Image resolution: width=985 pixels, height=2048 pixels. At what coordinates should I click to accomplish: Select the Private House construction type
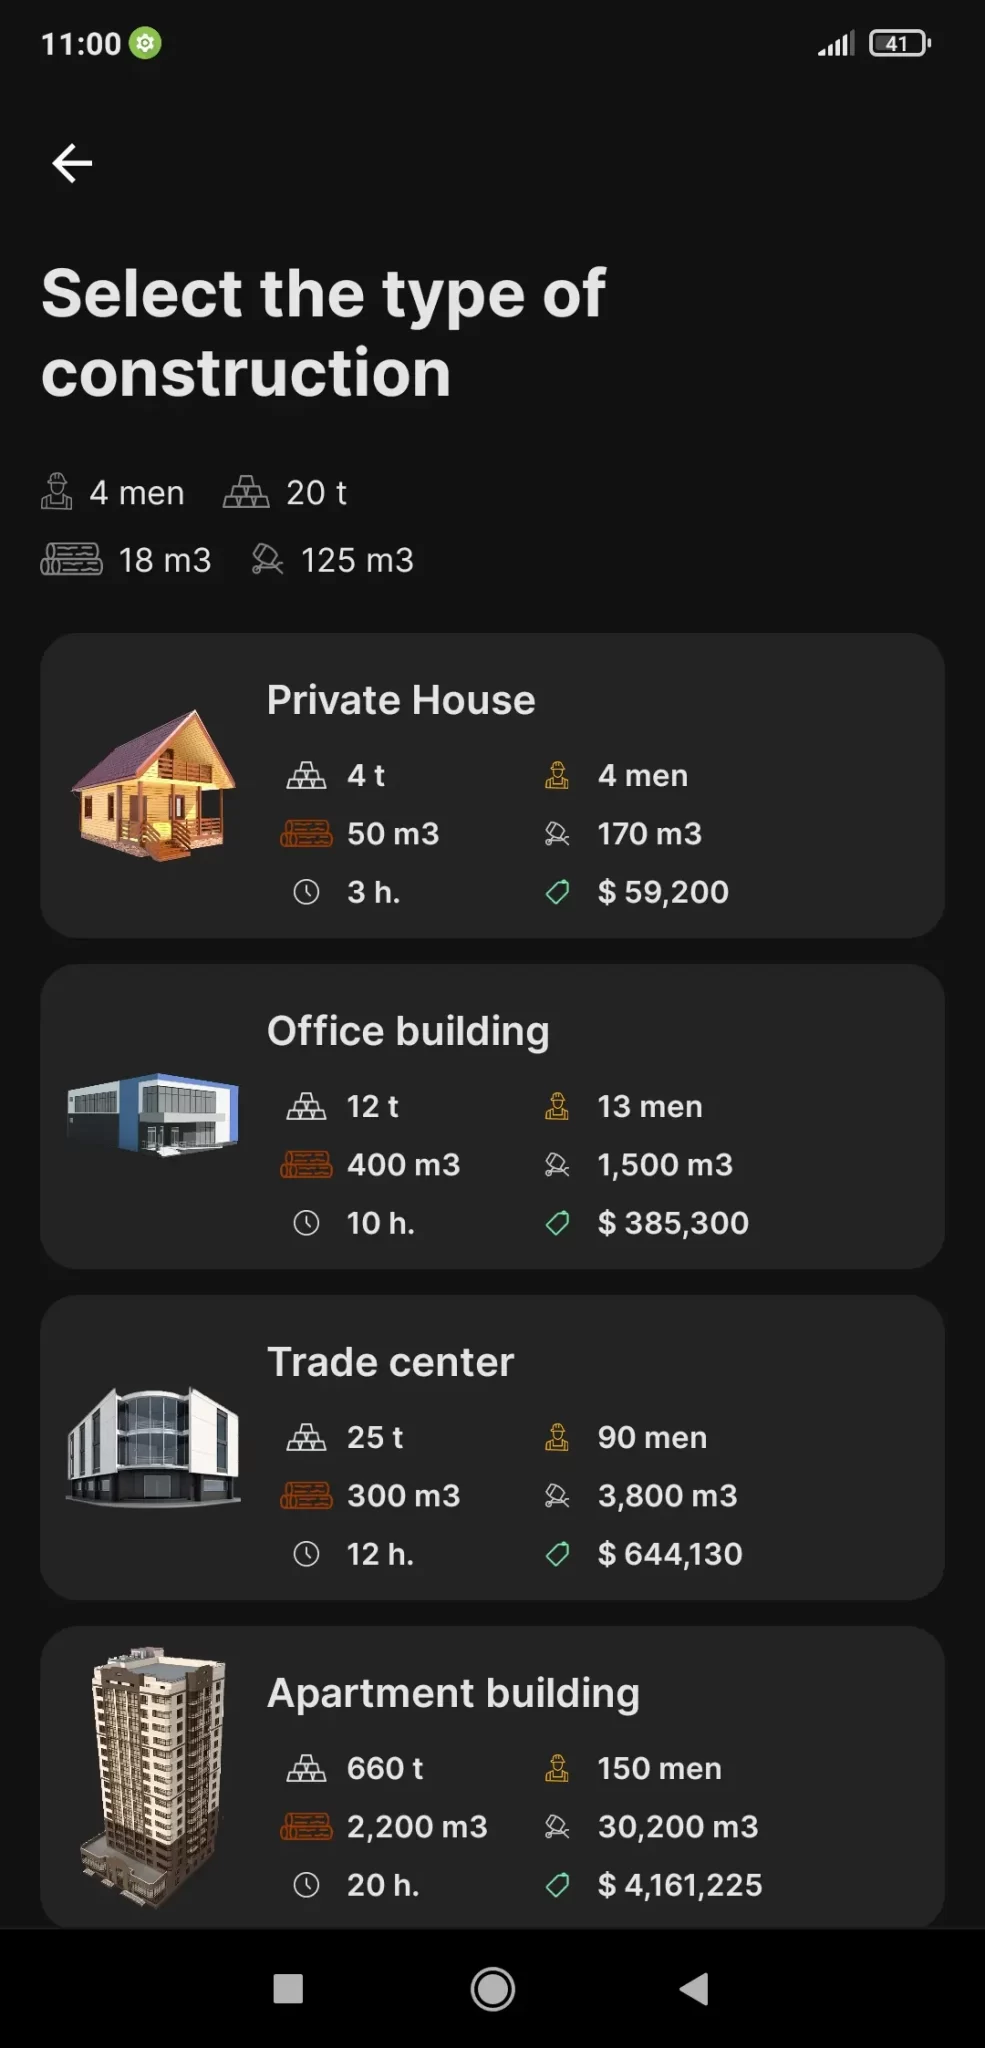pos(492,785)
